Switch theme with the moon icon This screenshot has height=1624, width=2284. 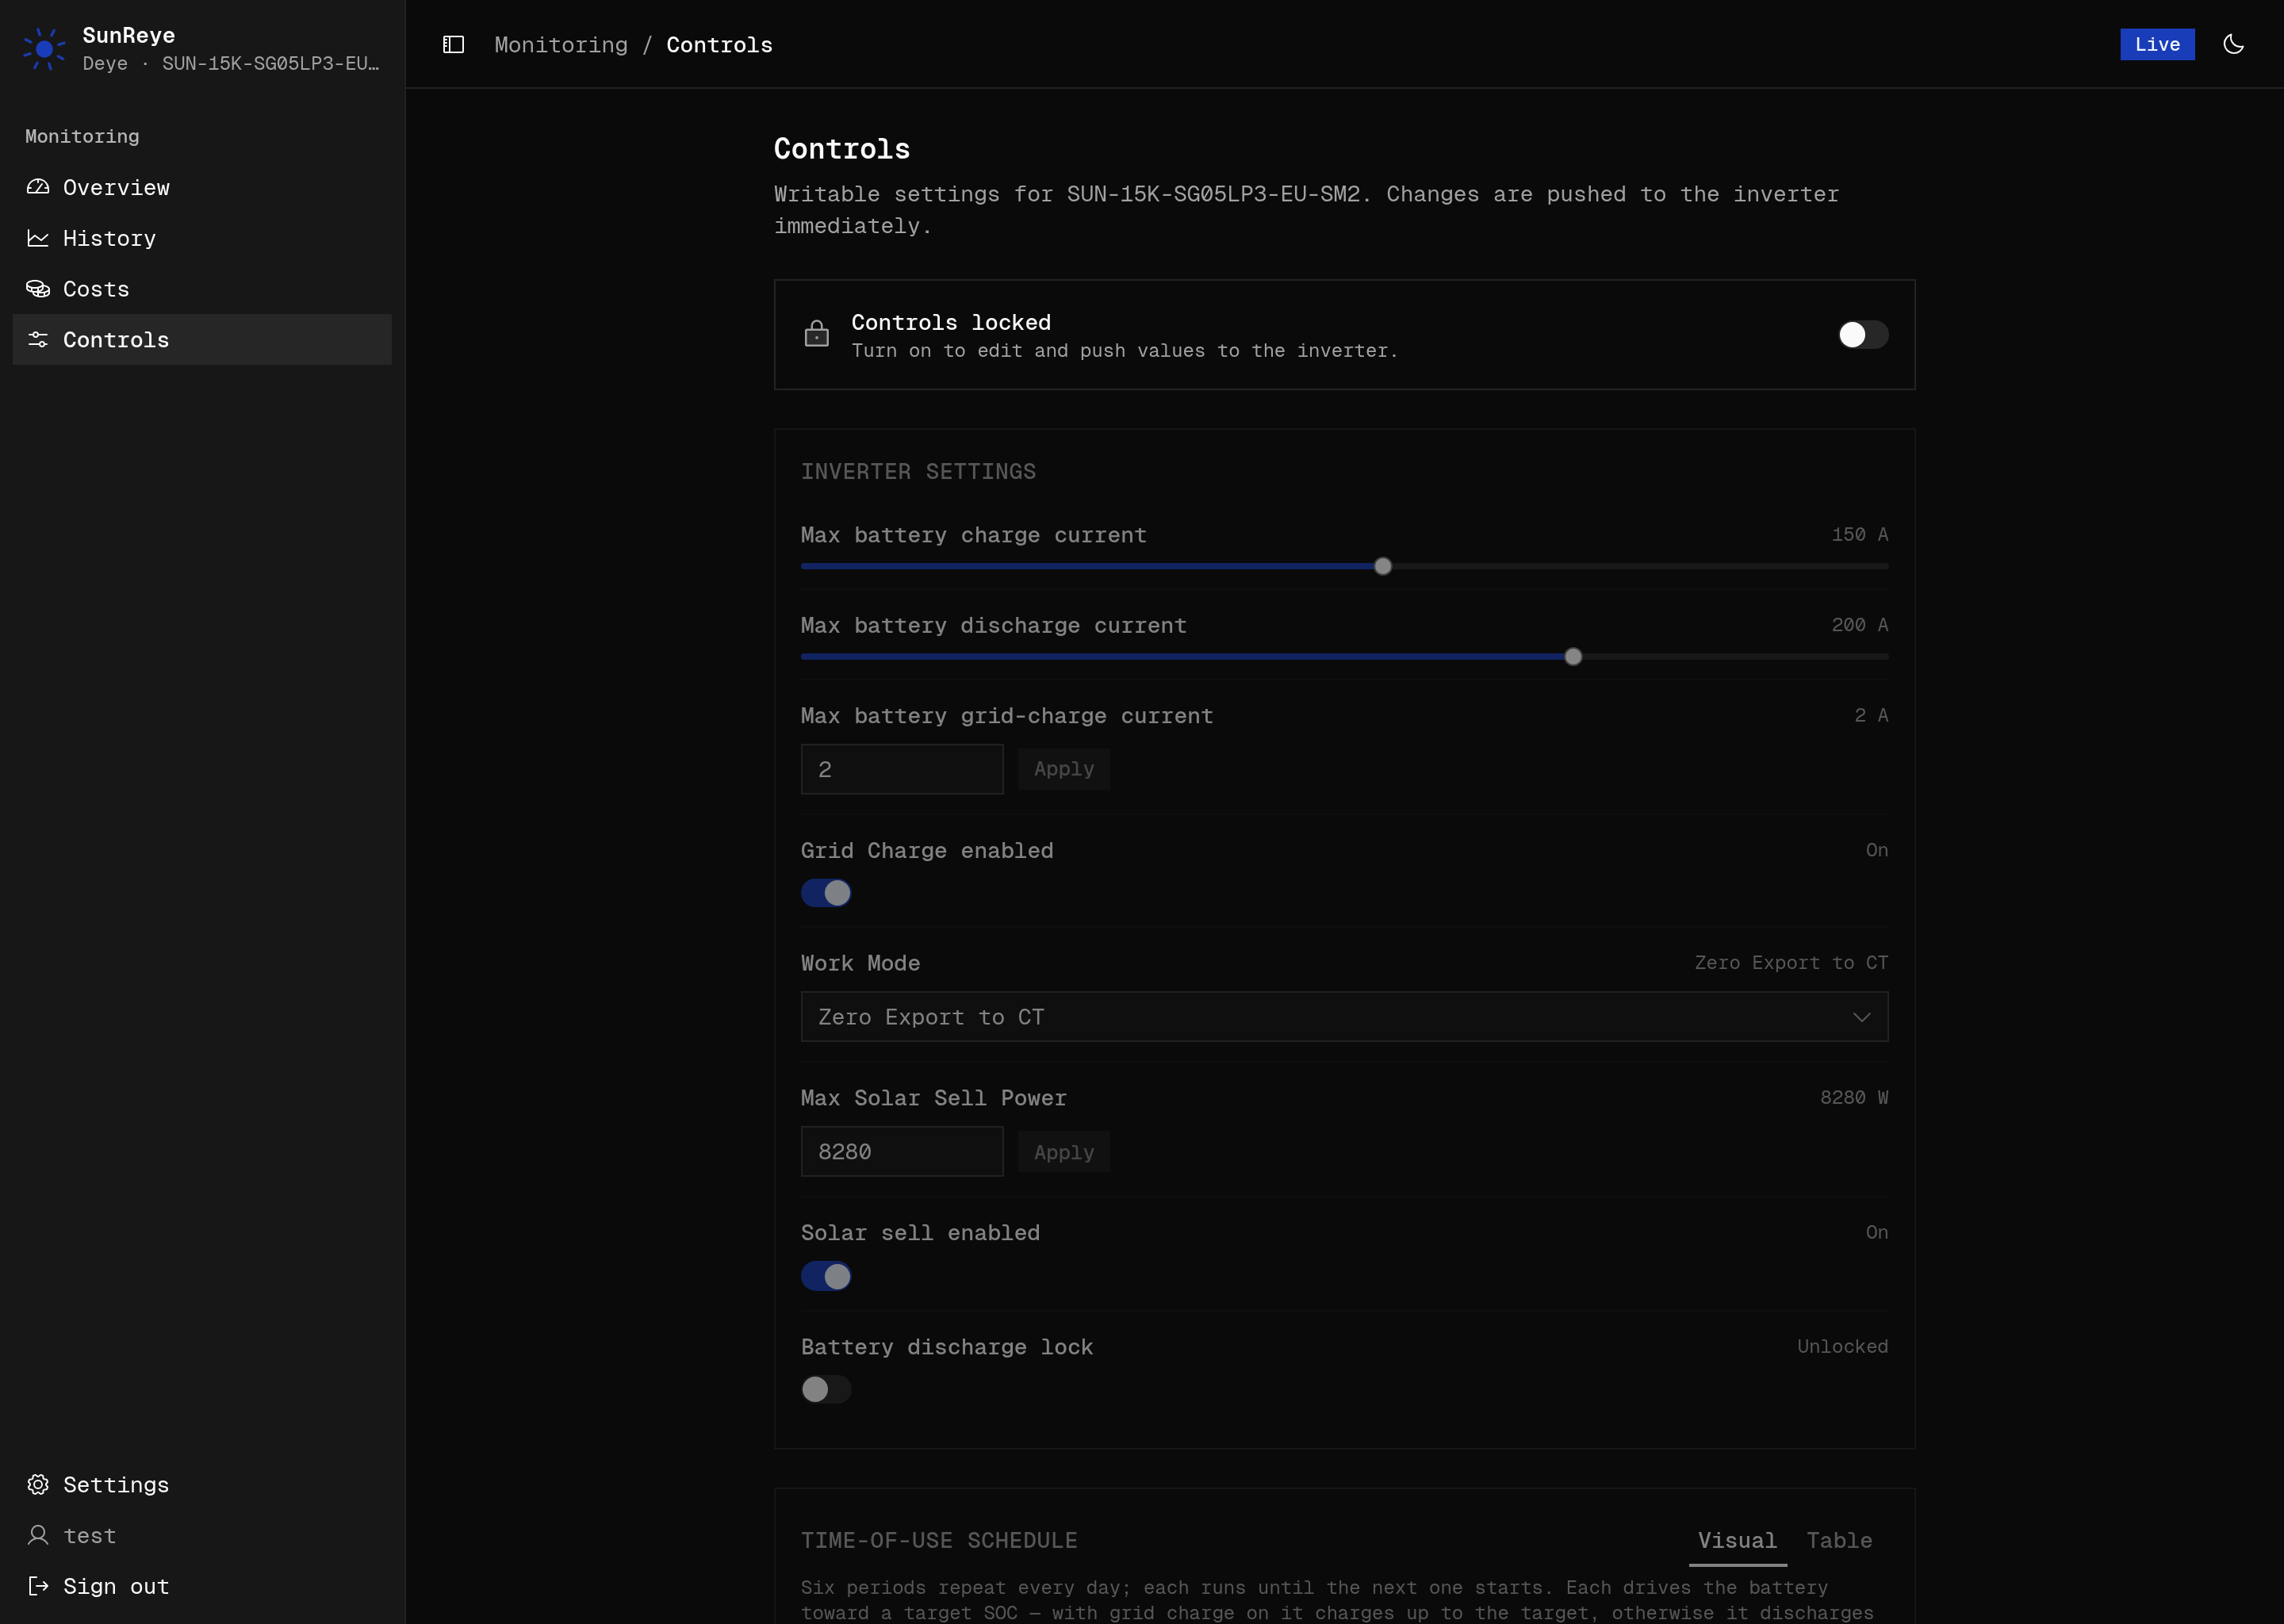tap(2233, 44)
